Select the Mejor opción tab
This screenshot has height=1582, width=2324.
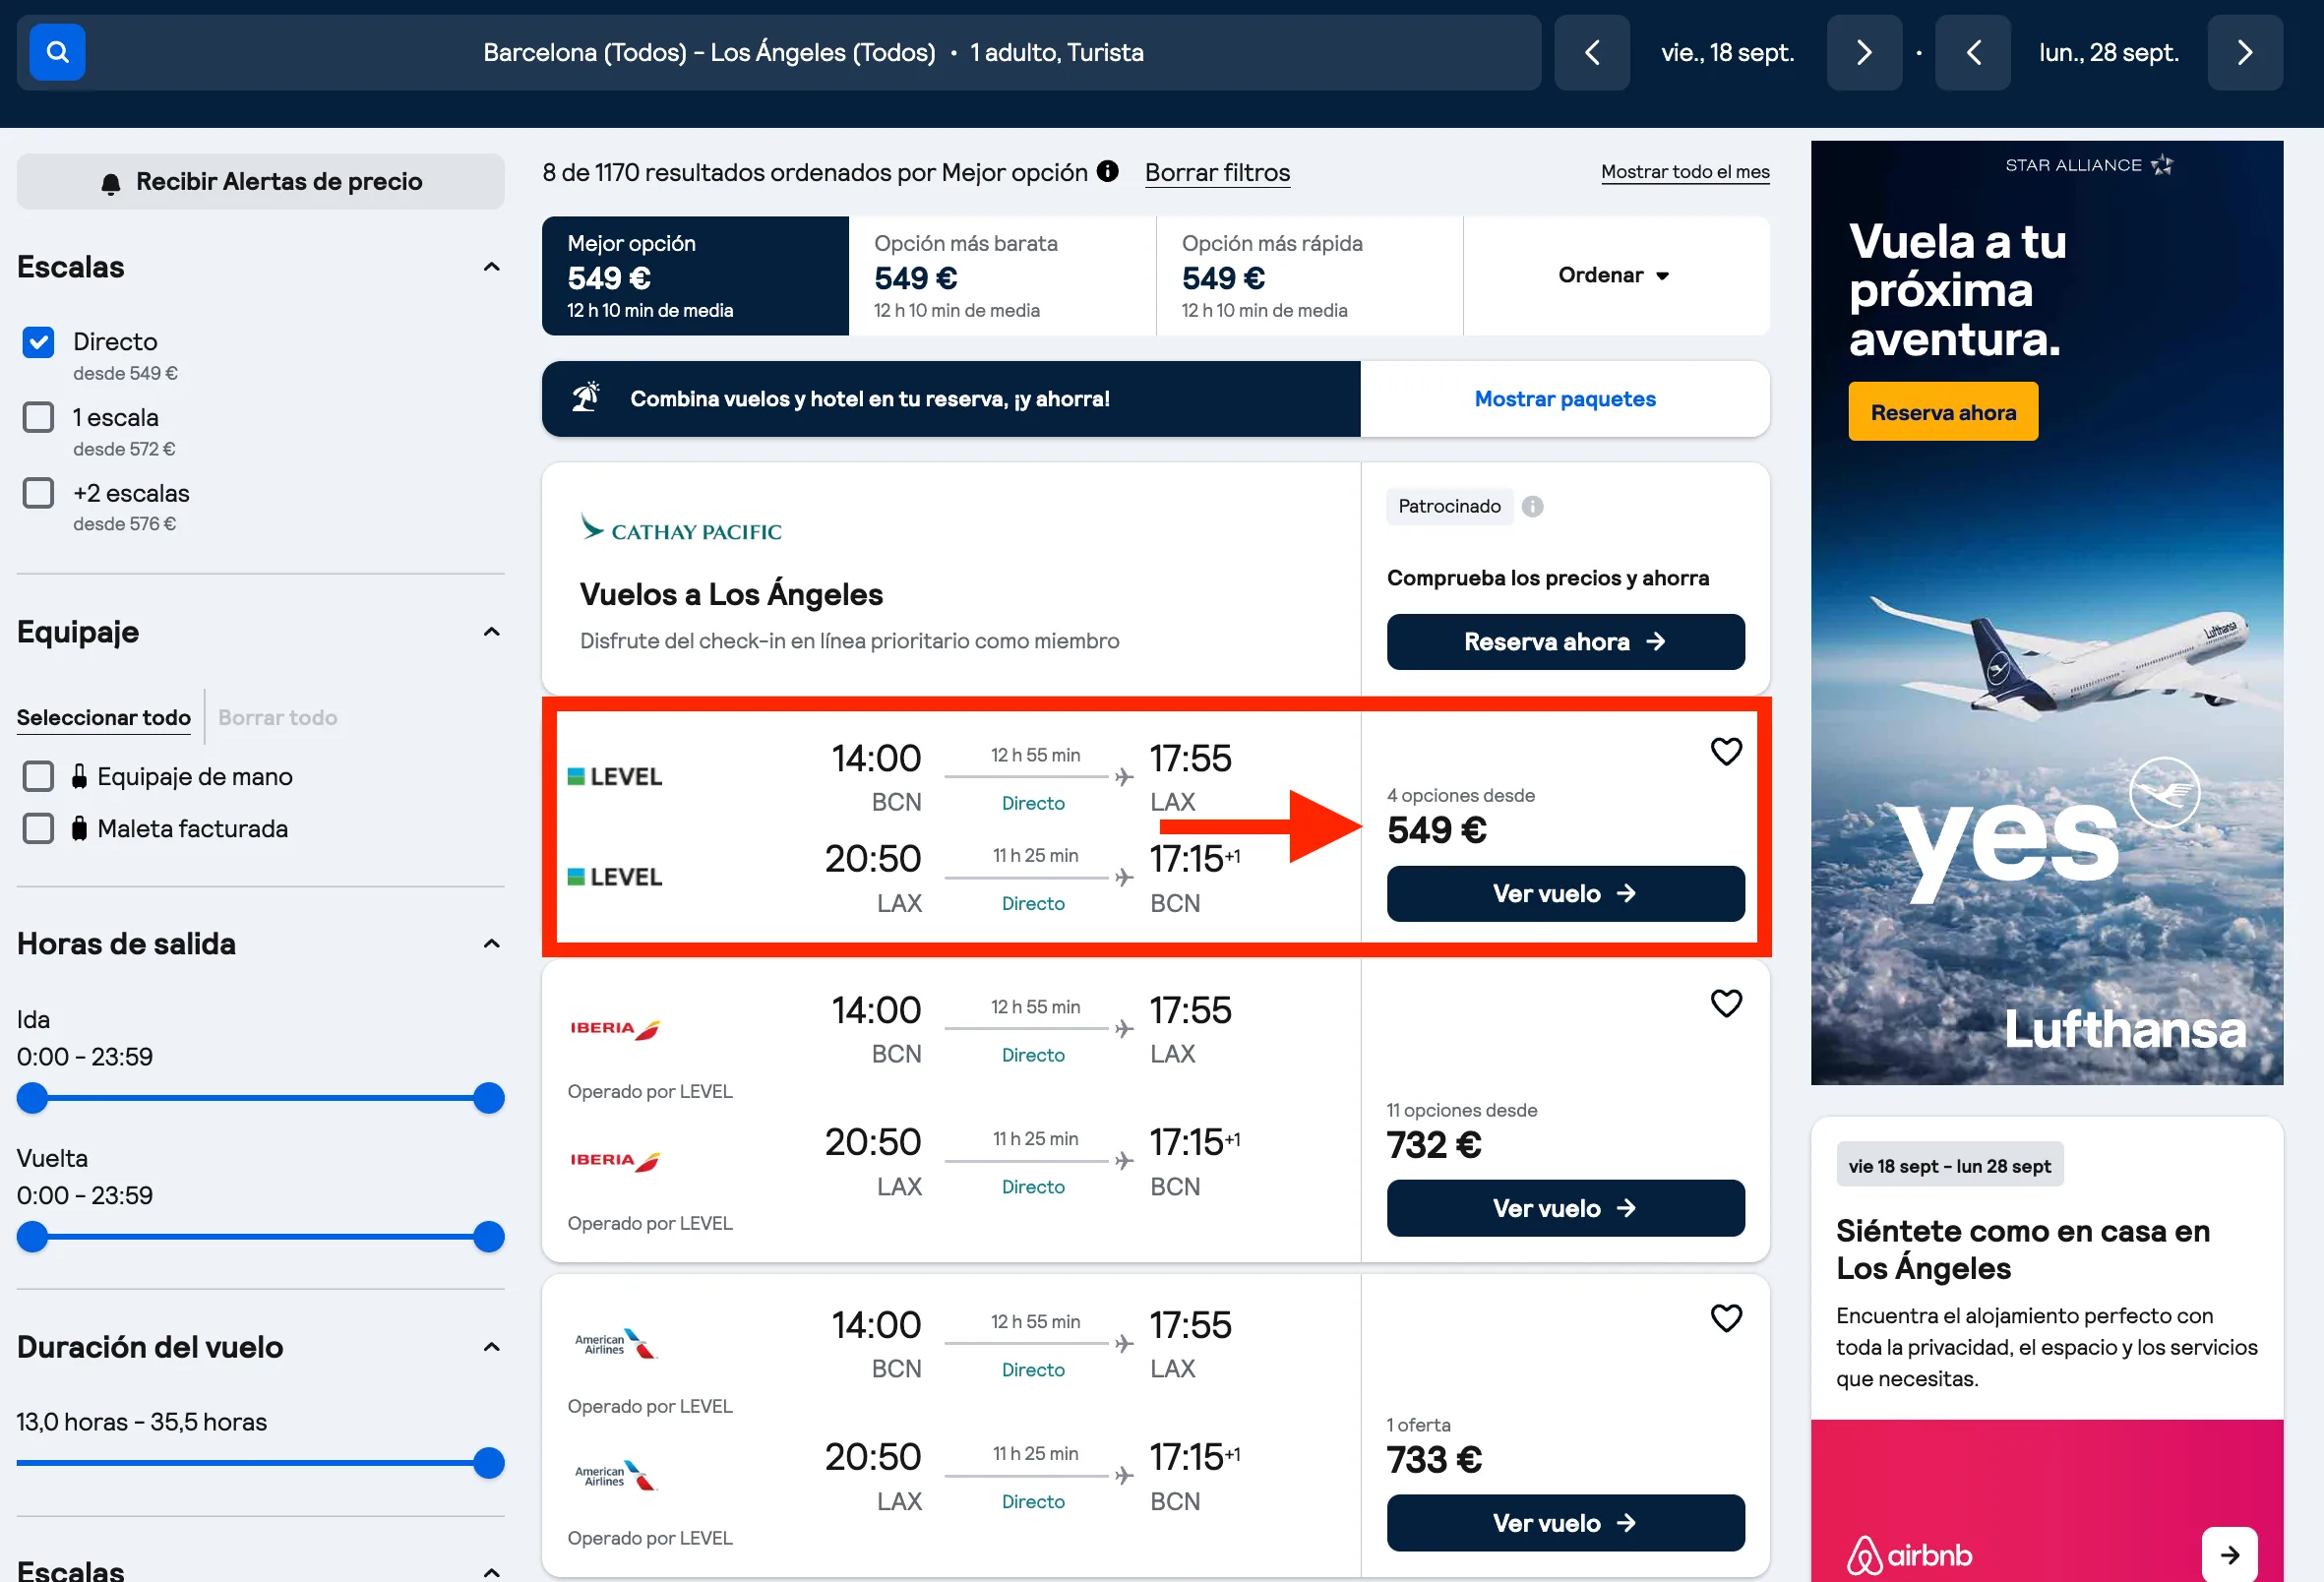tap(695, 275)
